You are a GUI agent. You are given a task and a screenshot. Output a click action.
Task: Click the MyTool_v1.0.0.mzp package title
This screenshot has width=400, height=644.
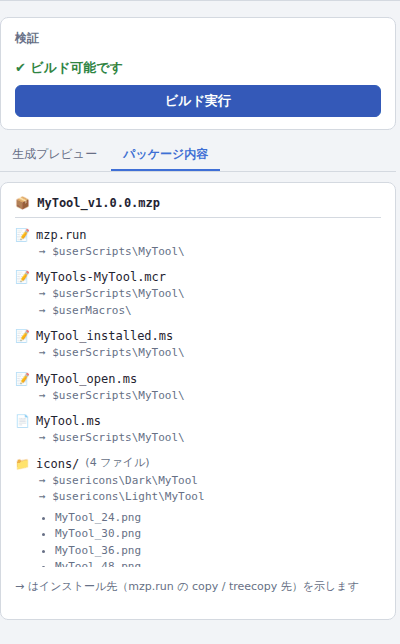point(99,203)
